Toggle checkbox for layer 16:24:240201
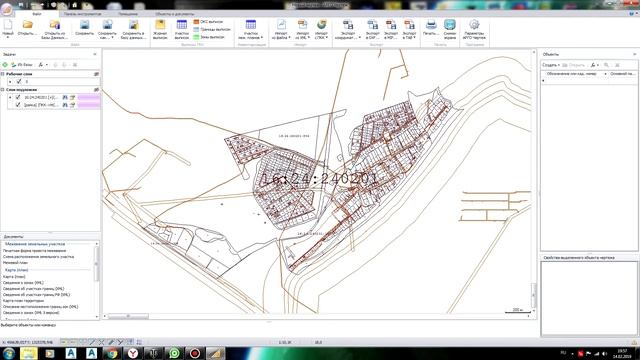Screen dimensions: 640x360 18,97
